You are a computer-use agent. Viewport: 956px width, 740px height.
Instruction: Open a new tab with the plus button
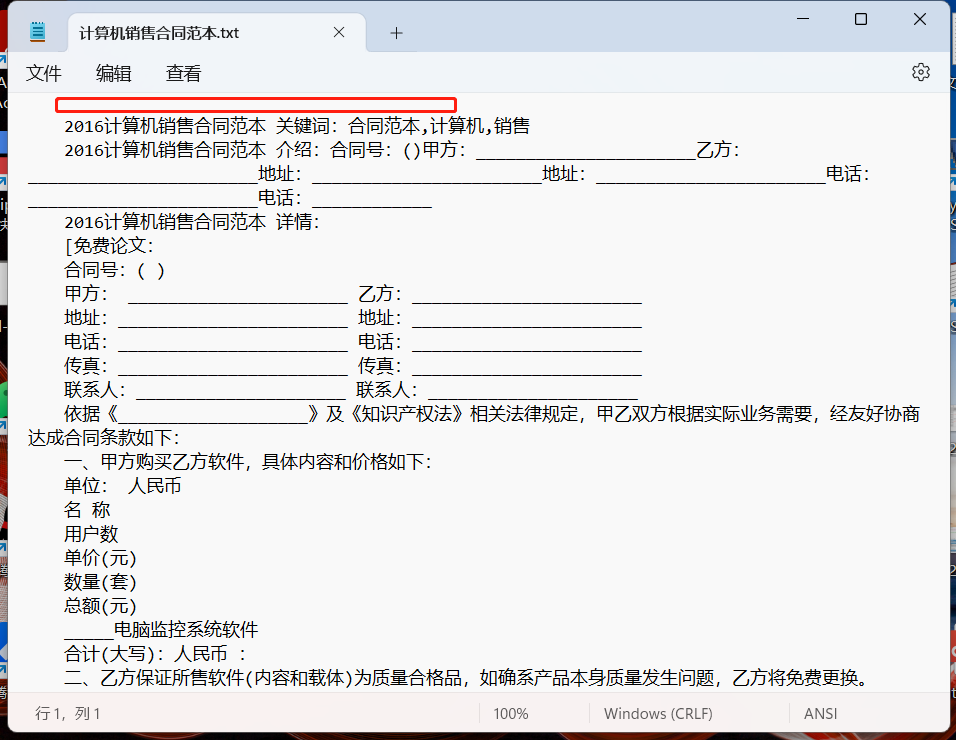[x=396, y=32]
